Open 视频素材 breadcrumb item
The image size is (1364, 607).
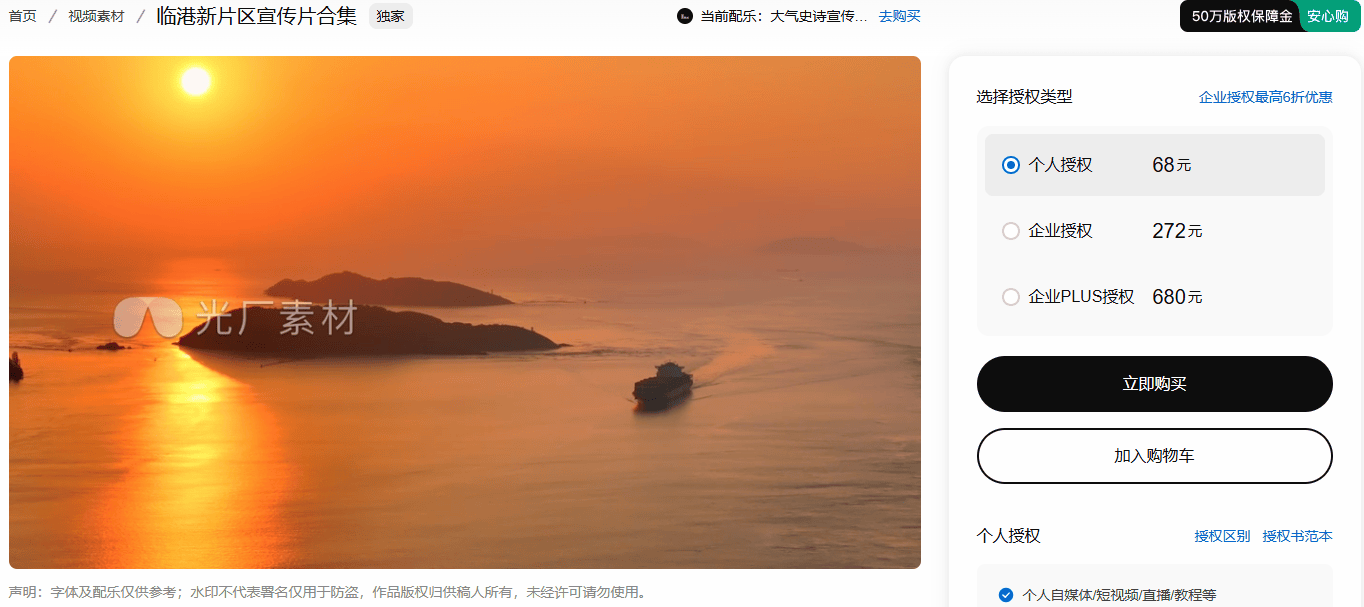pyautogui.click(x=96, y=16)
